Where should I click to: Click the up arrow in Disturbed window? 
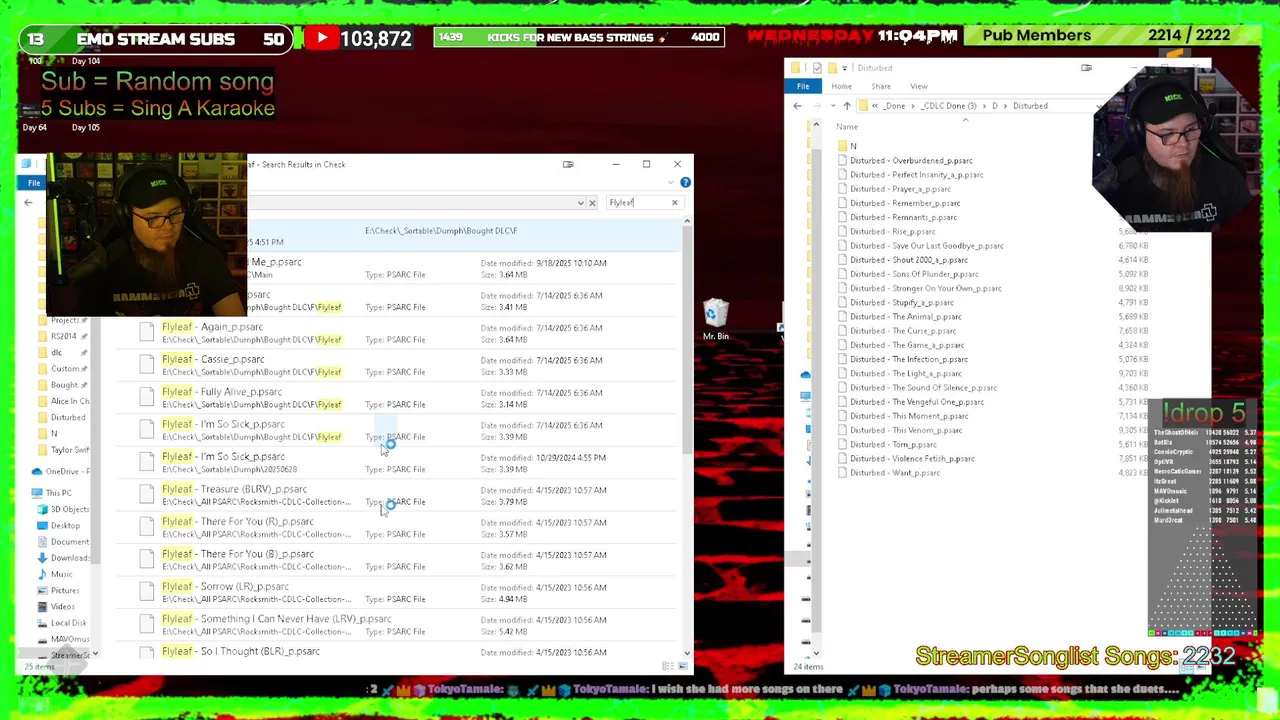tap(846, 105)
